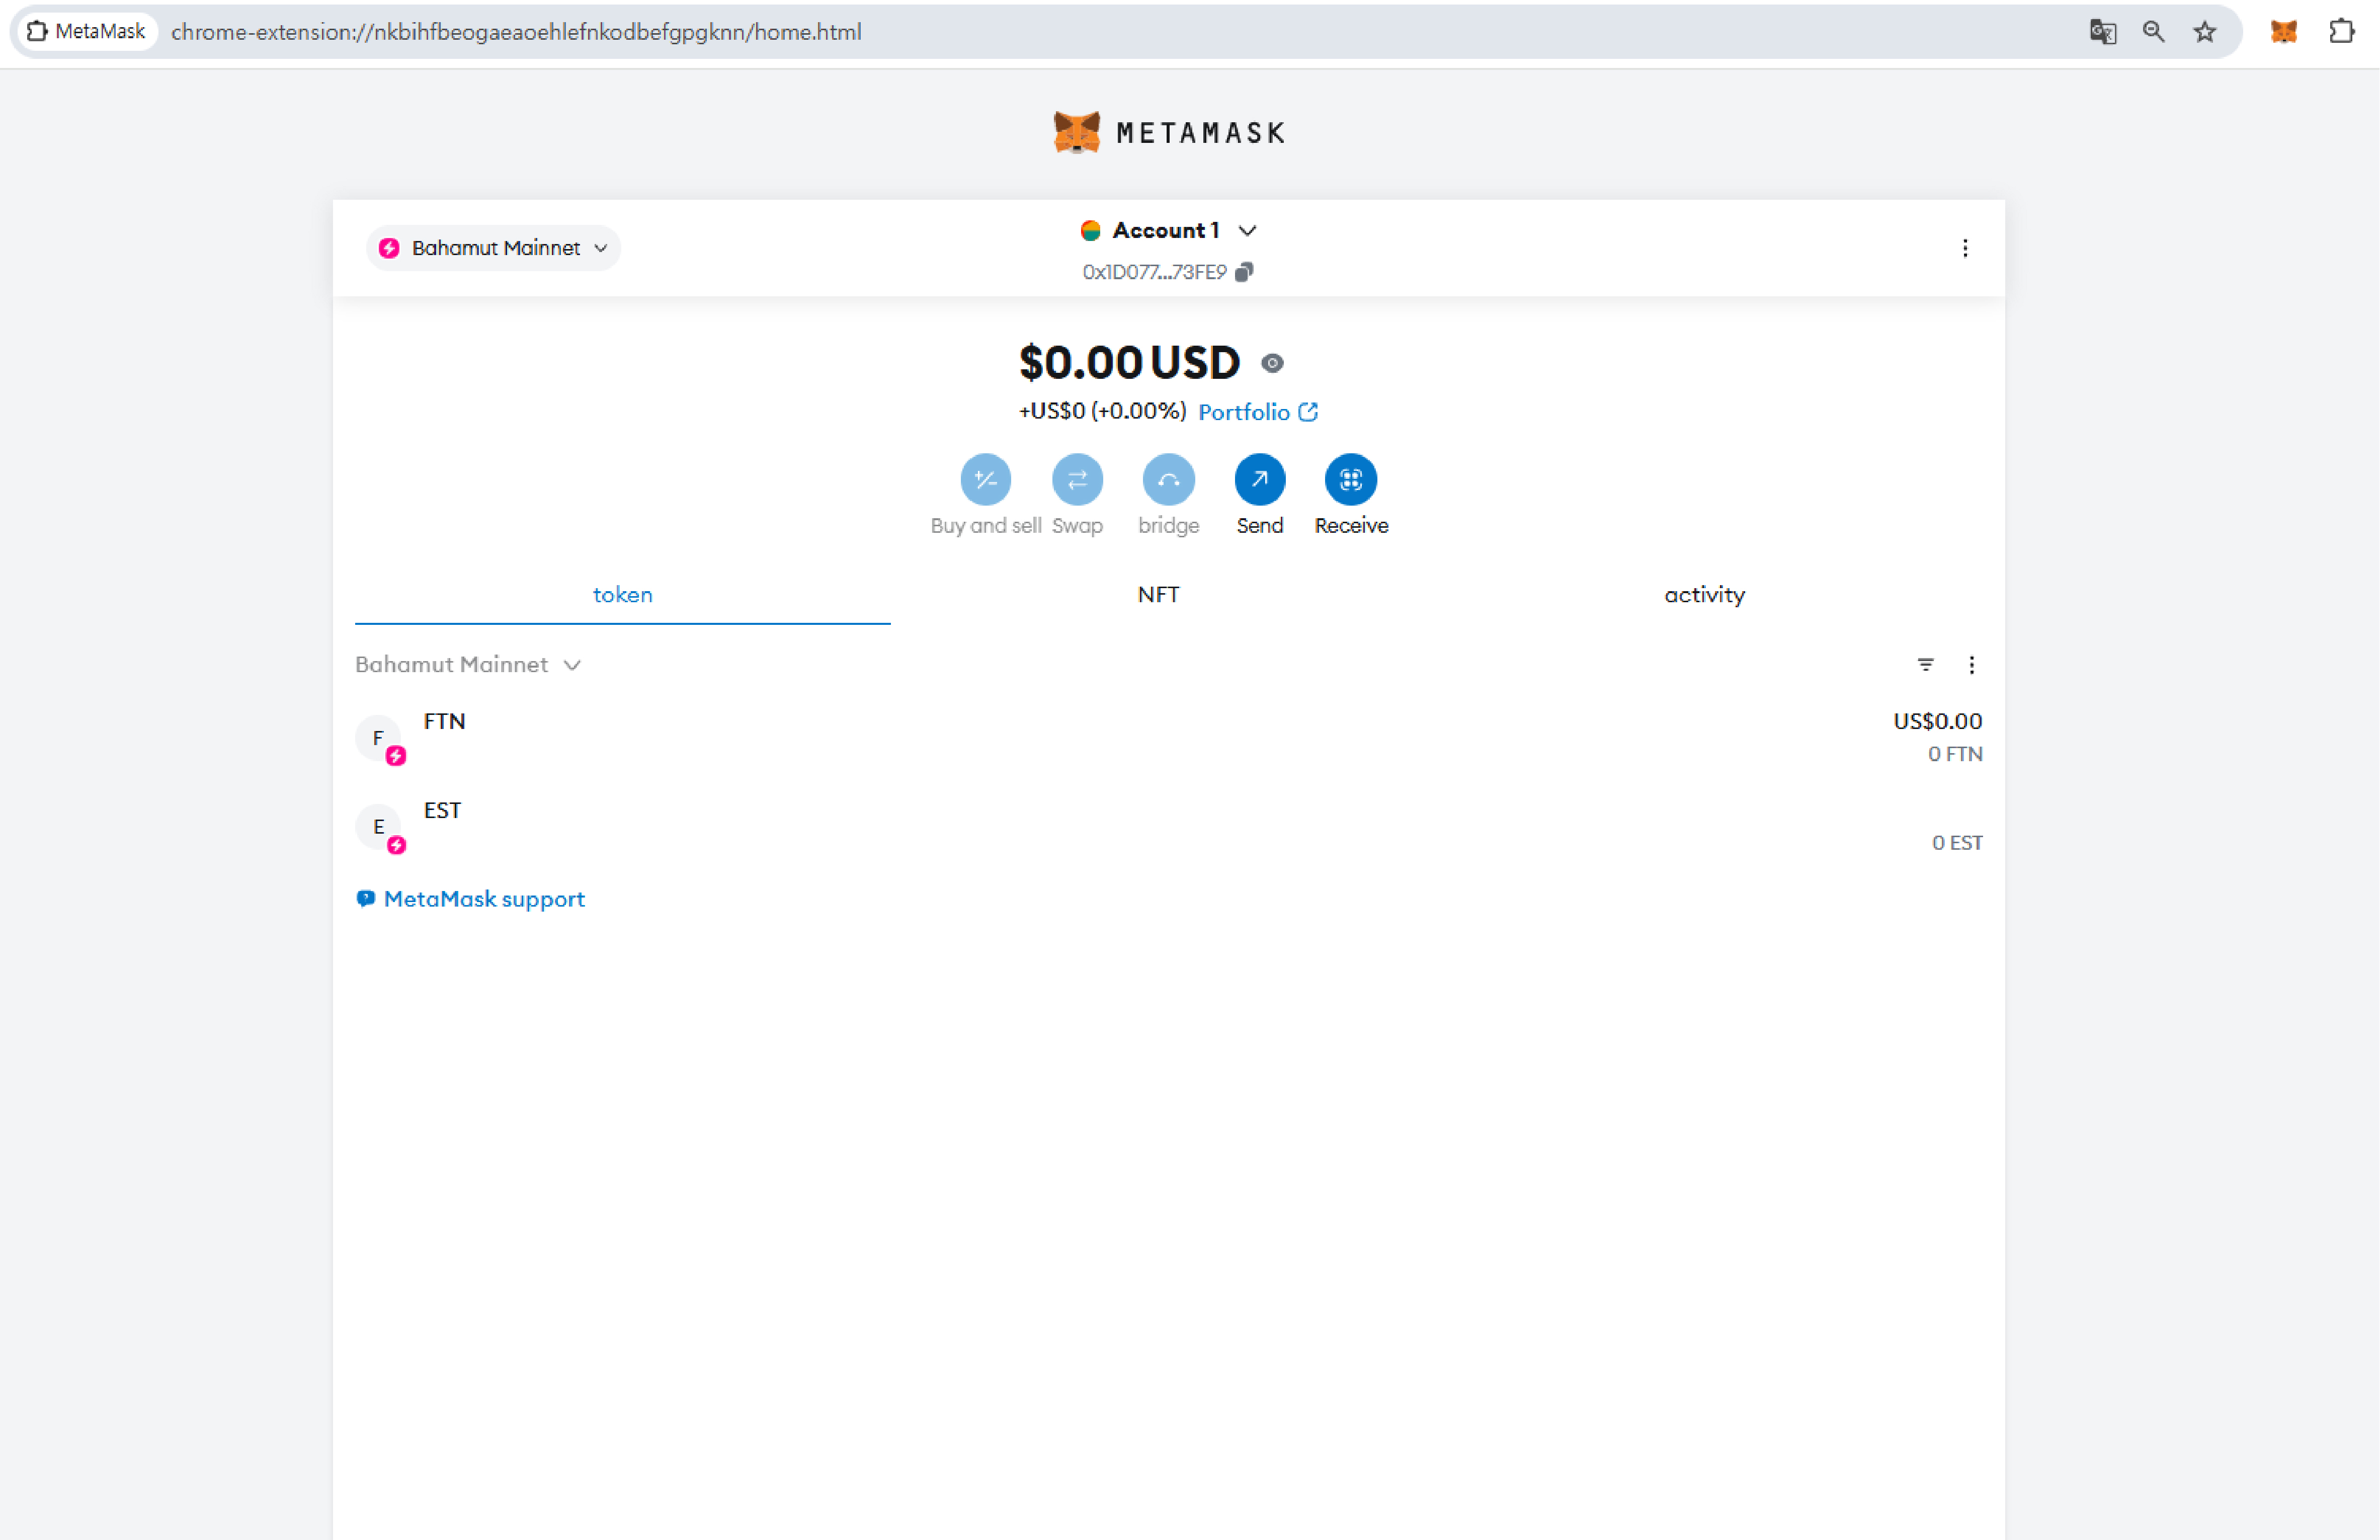
Task: Click the MetaMask support chat icon
Action: tap(366, 899)
